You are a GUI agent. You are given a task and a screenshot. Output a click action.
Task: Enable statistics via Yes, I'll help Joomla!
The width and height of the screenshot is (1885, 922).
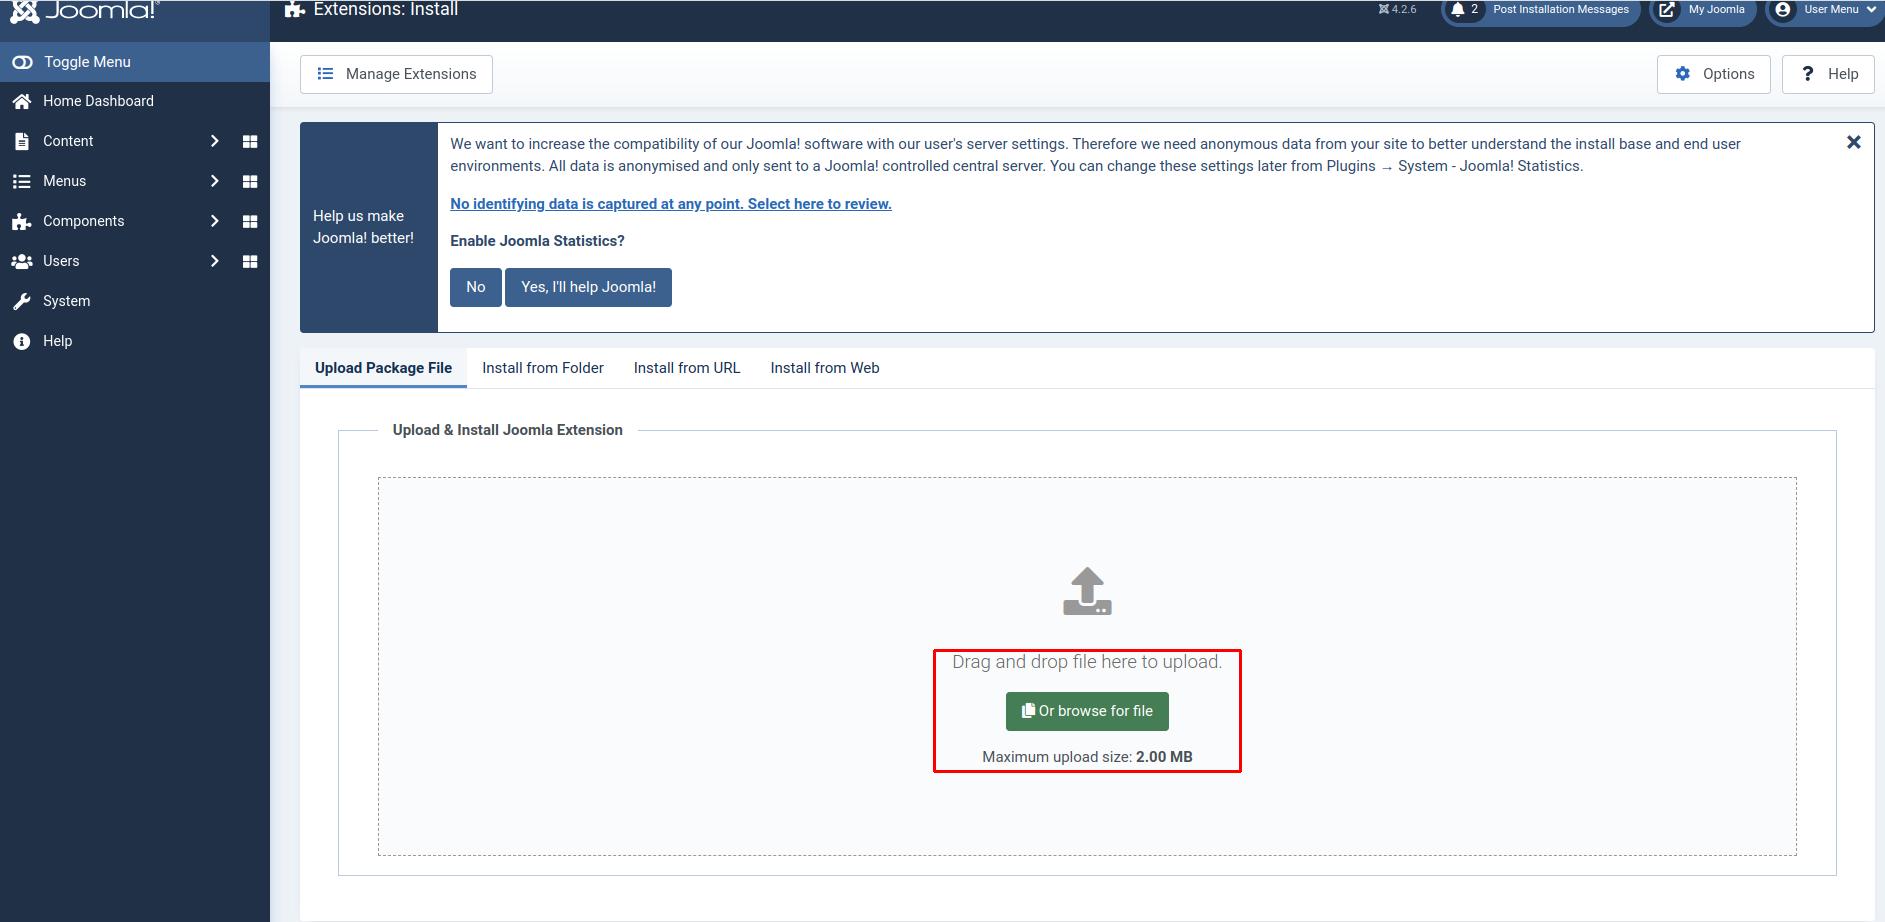(588, 287)
